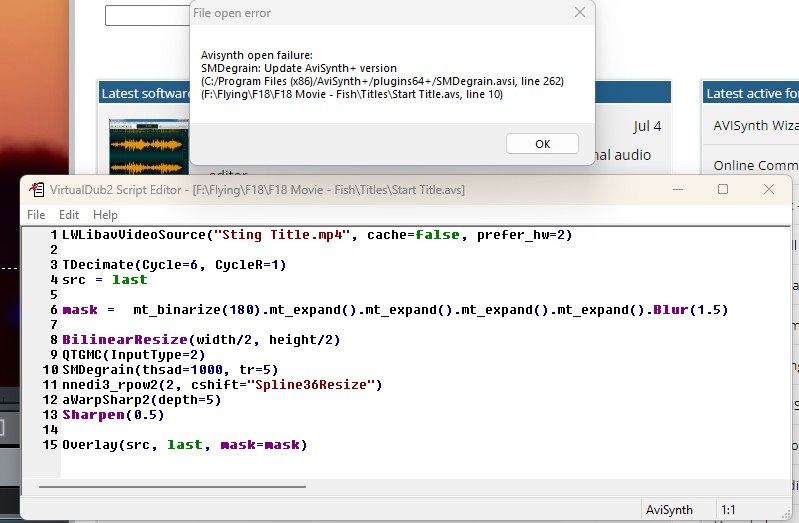Click the 'Latest active' forum heading
The width and height of the screenshot is (799, 523).
click(752, 93)
